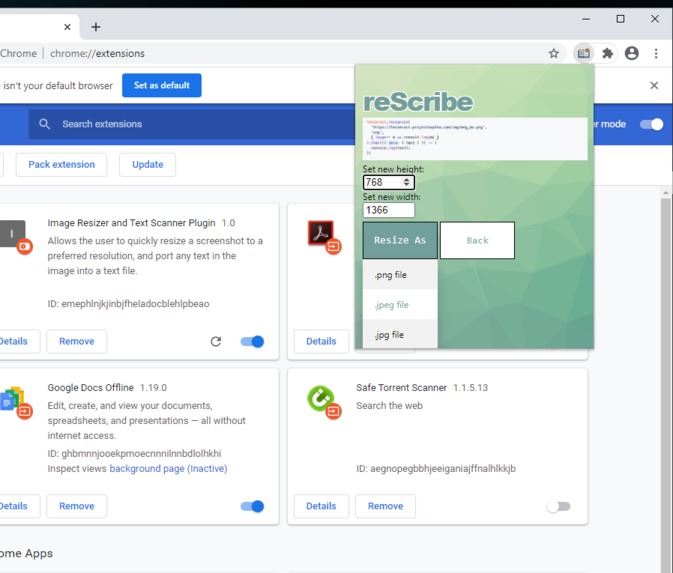The image size is (673, 573).
Task: Open the background page (Inactive) link
Action: click(x=168, y=468)
